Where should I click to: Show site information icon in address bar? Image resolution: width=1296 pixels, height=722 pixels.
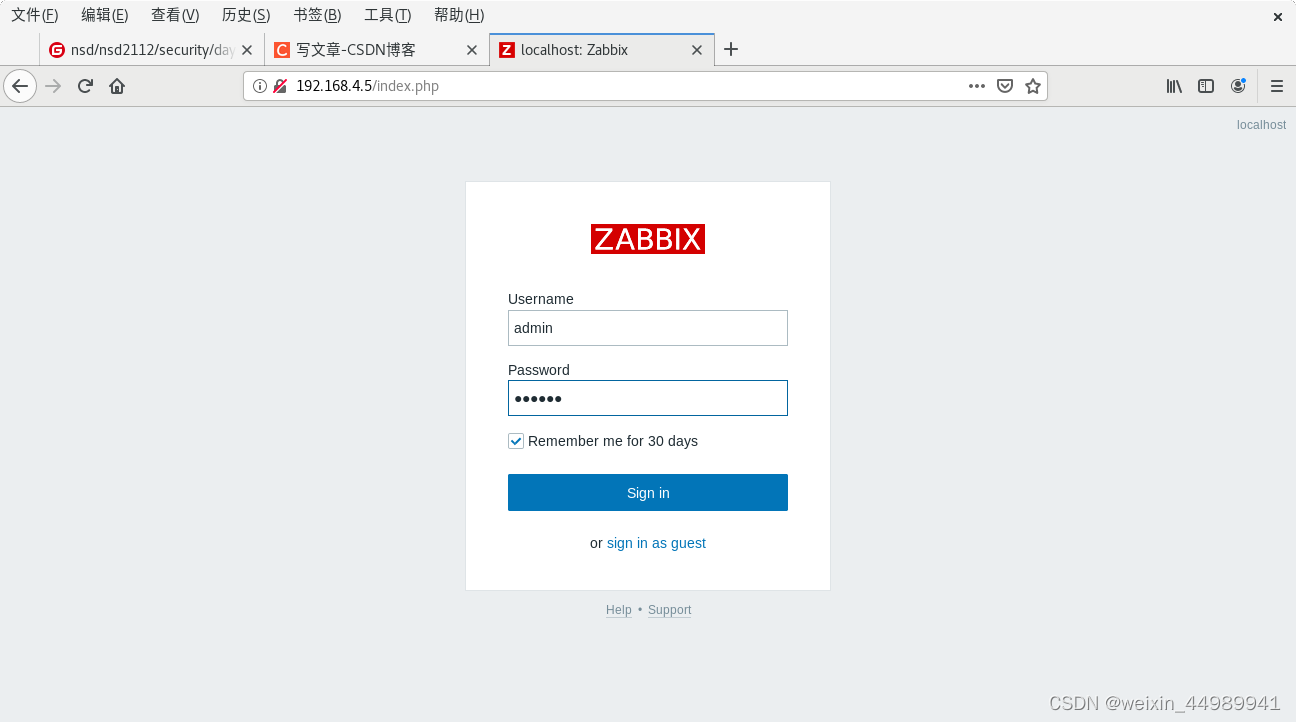coord(260,86)
